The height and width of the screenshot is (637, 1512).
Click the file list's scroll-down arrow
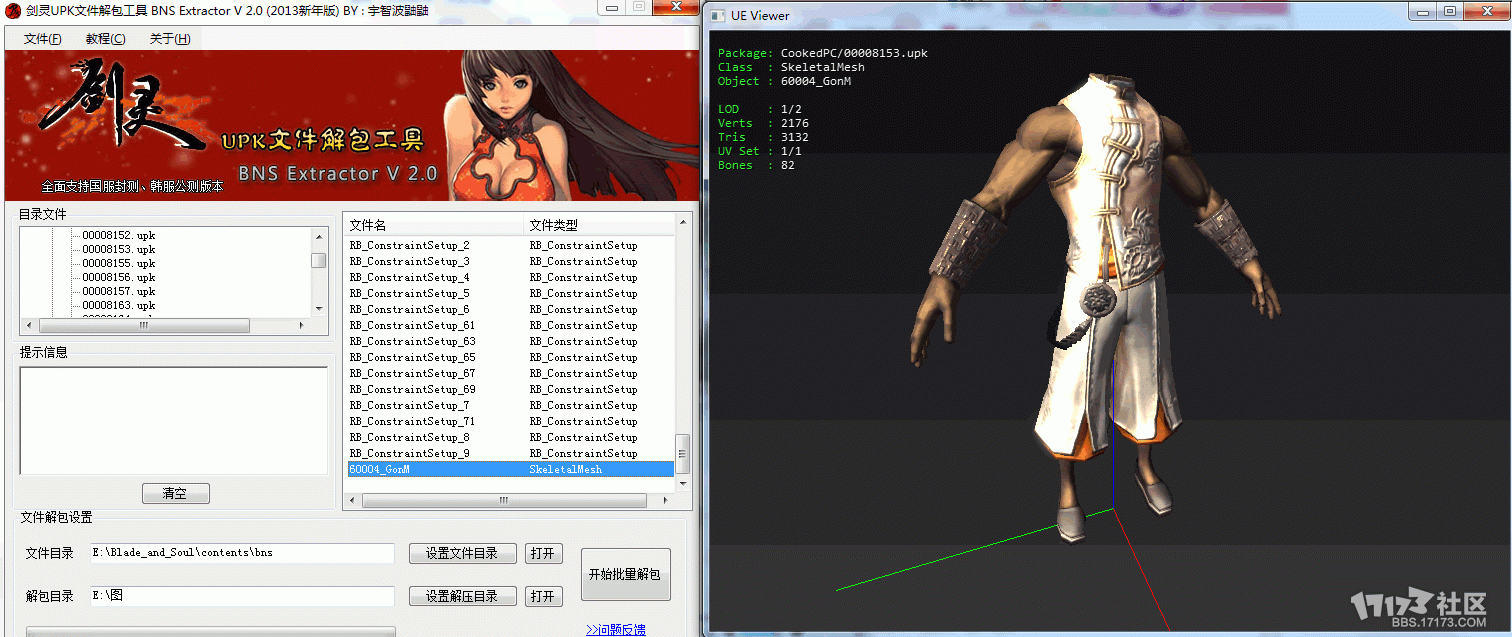pyautogui.click(x=683, y=484)
